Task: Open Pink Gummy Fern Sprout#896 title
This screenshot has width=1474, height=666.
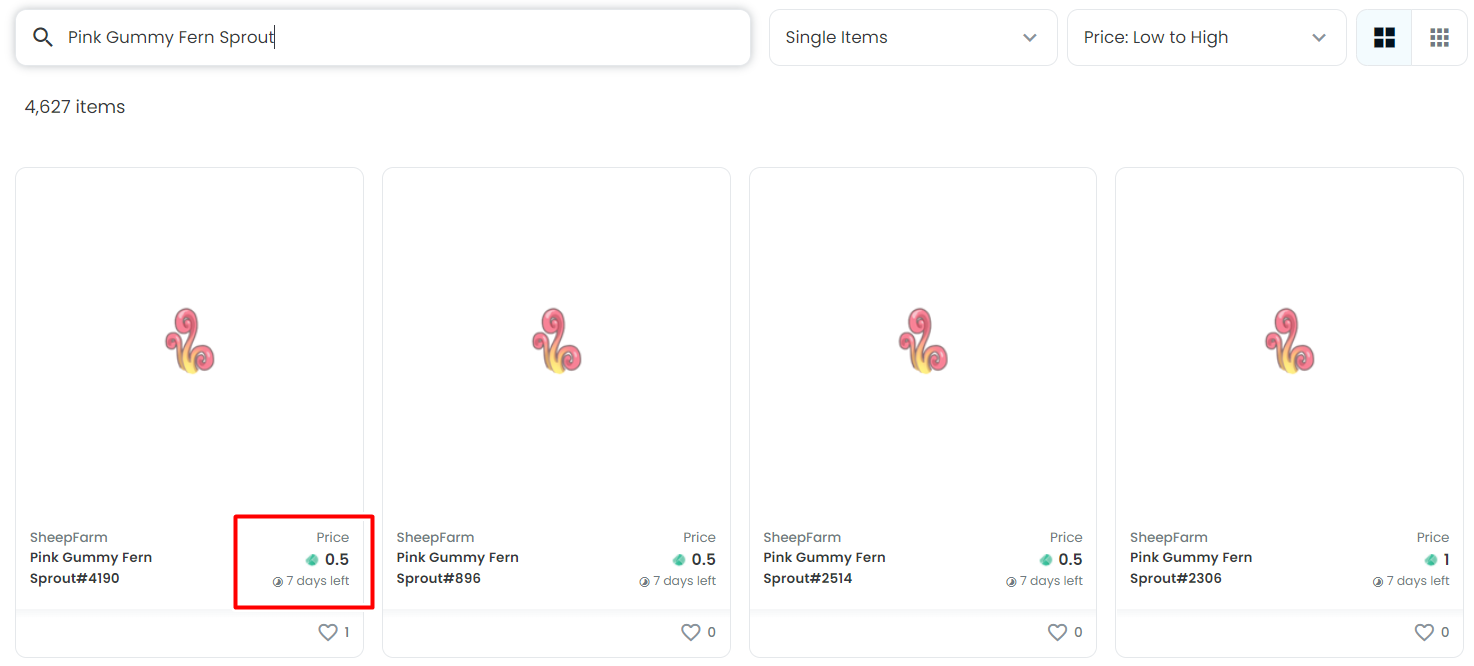Action: pyautogui.click(x=457, y=568)
